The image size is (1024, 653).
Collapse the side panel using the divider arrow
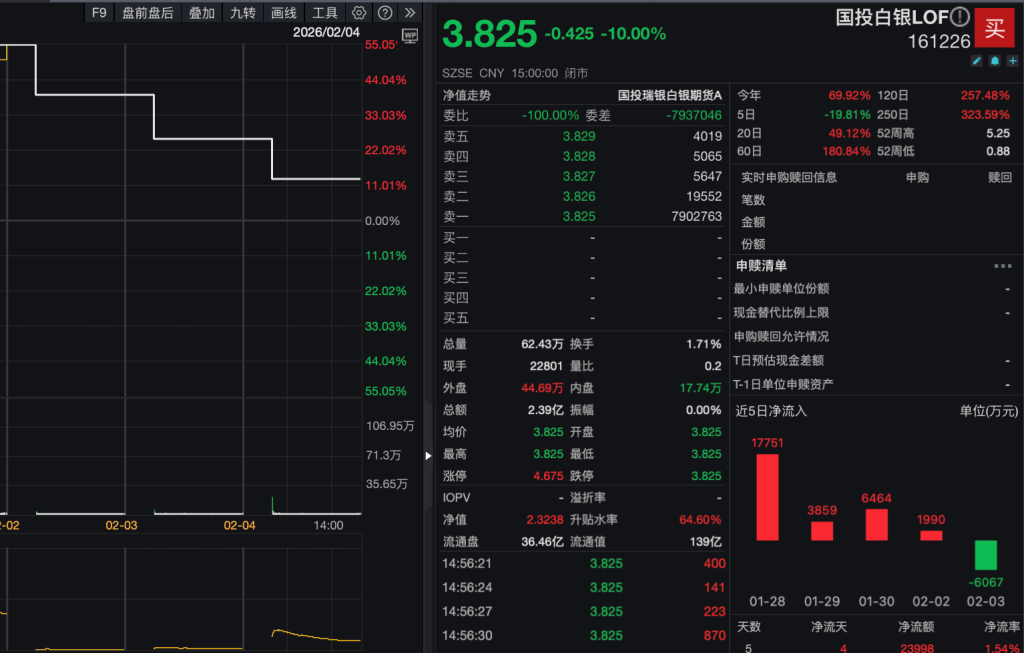[429, 456]
